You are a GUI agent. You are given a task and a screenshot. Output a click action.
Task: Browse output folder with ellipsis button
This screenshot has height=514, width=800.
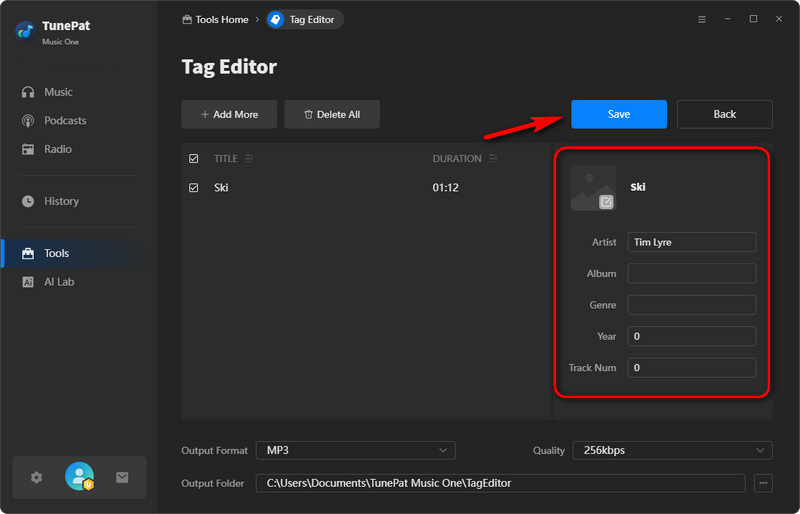pos(763,483)
